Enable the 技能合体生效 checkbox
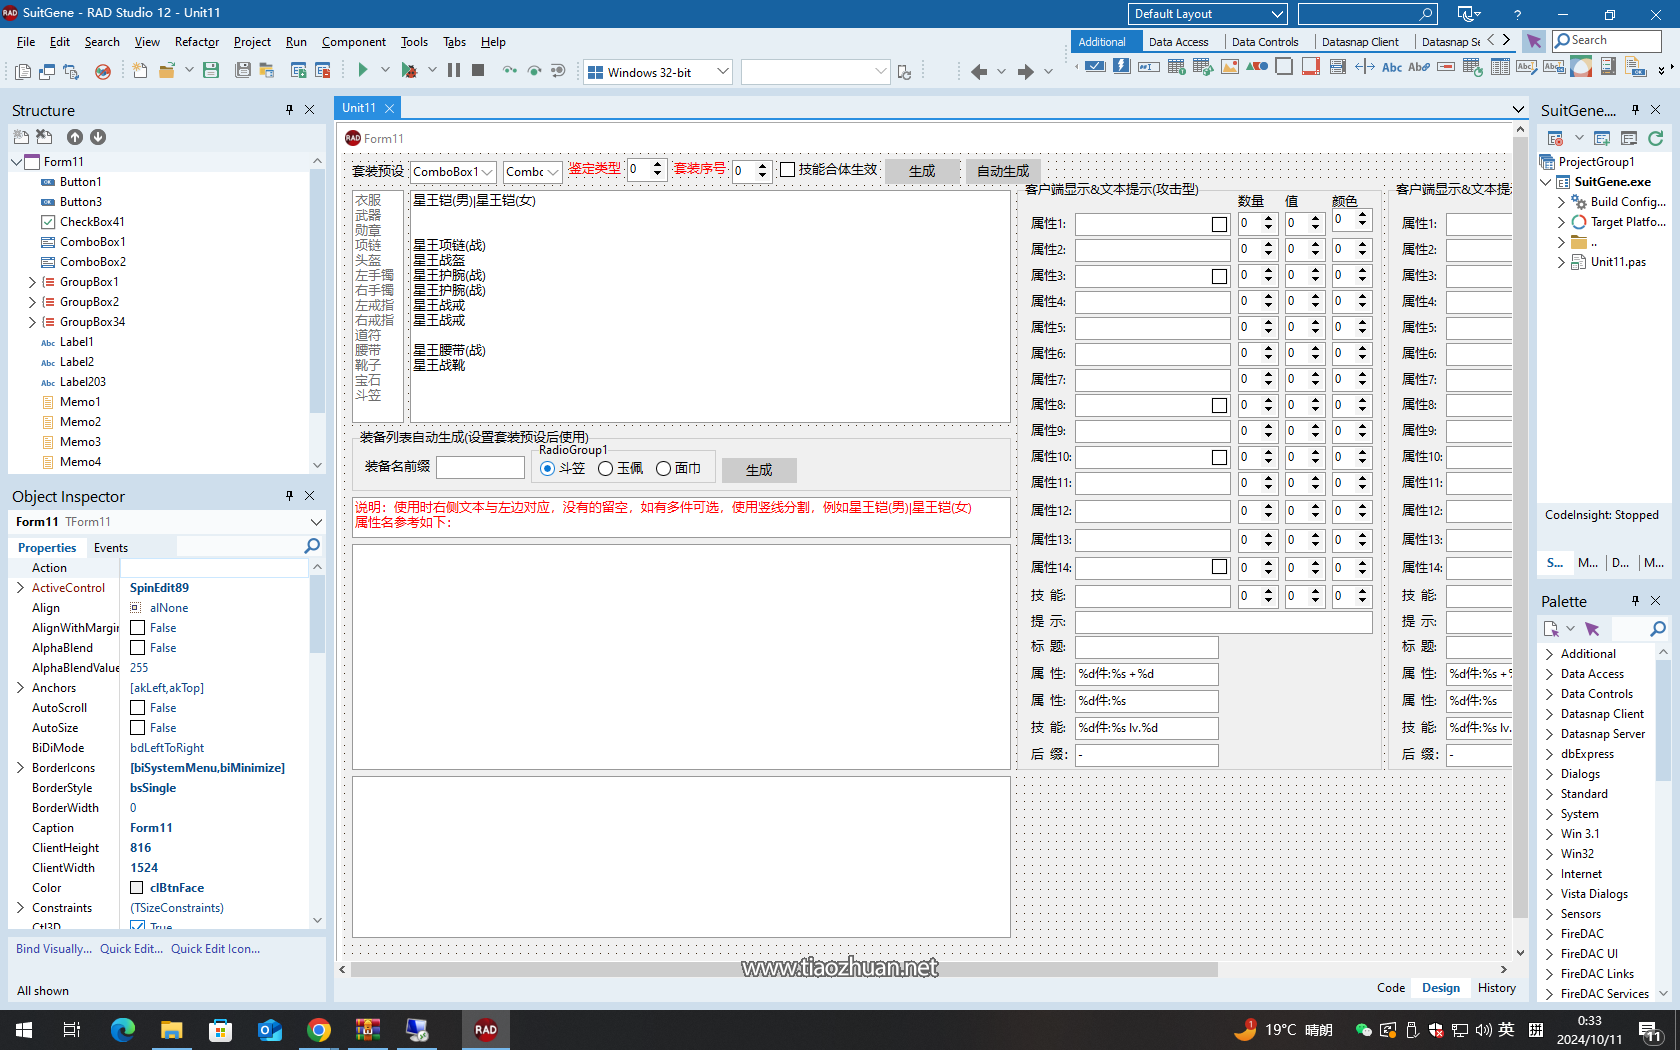 [x=789, y=169]
